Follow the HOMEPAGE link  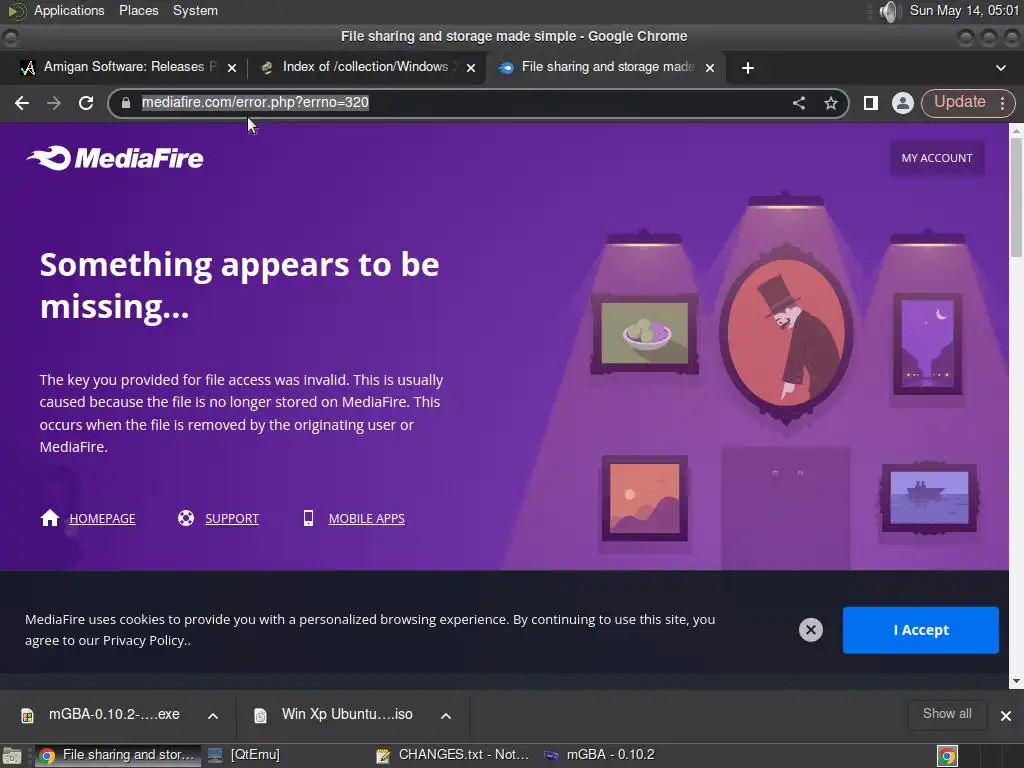(103, 519)
